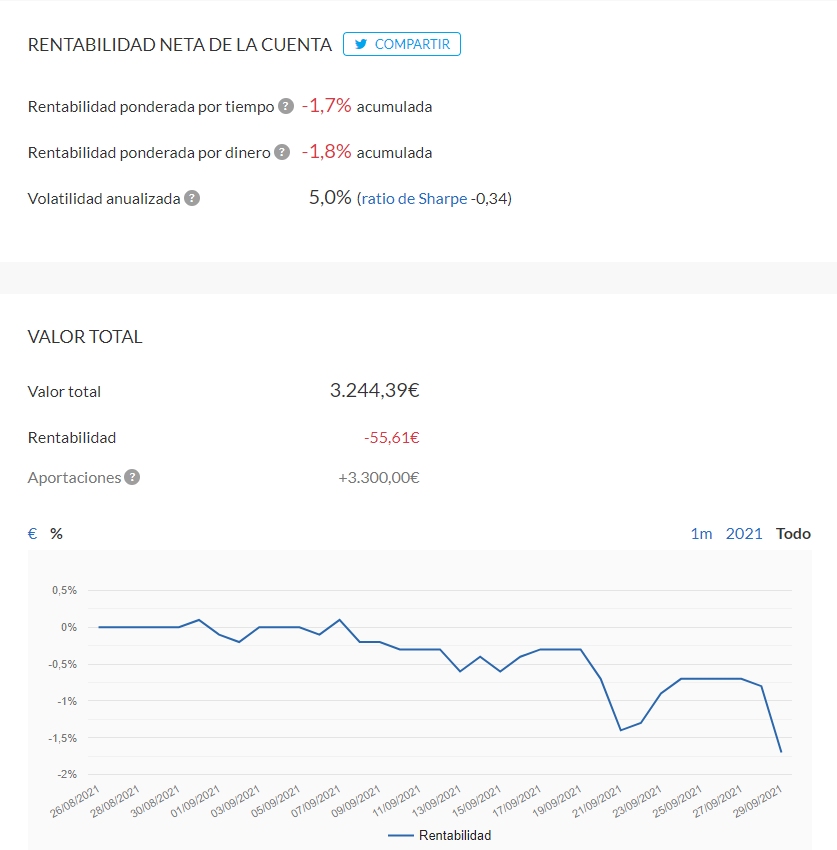Click chart line's lowest point on 29/09/2021

point(781,751)
